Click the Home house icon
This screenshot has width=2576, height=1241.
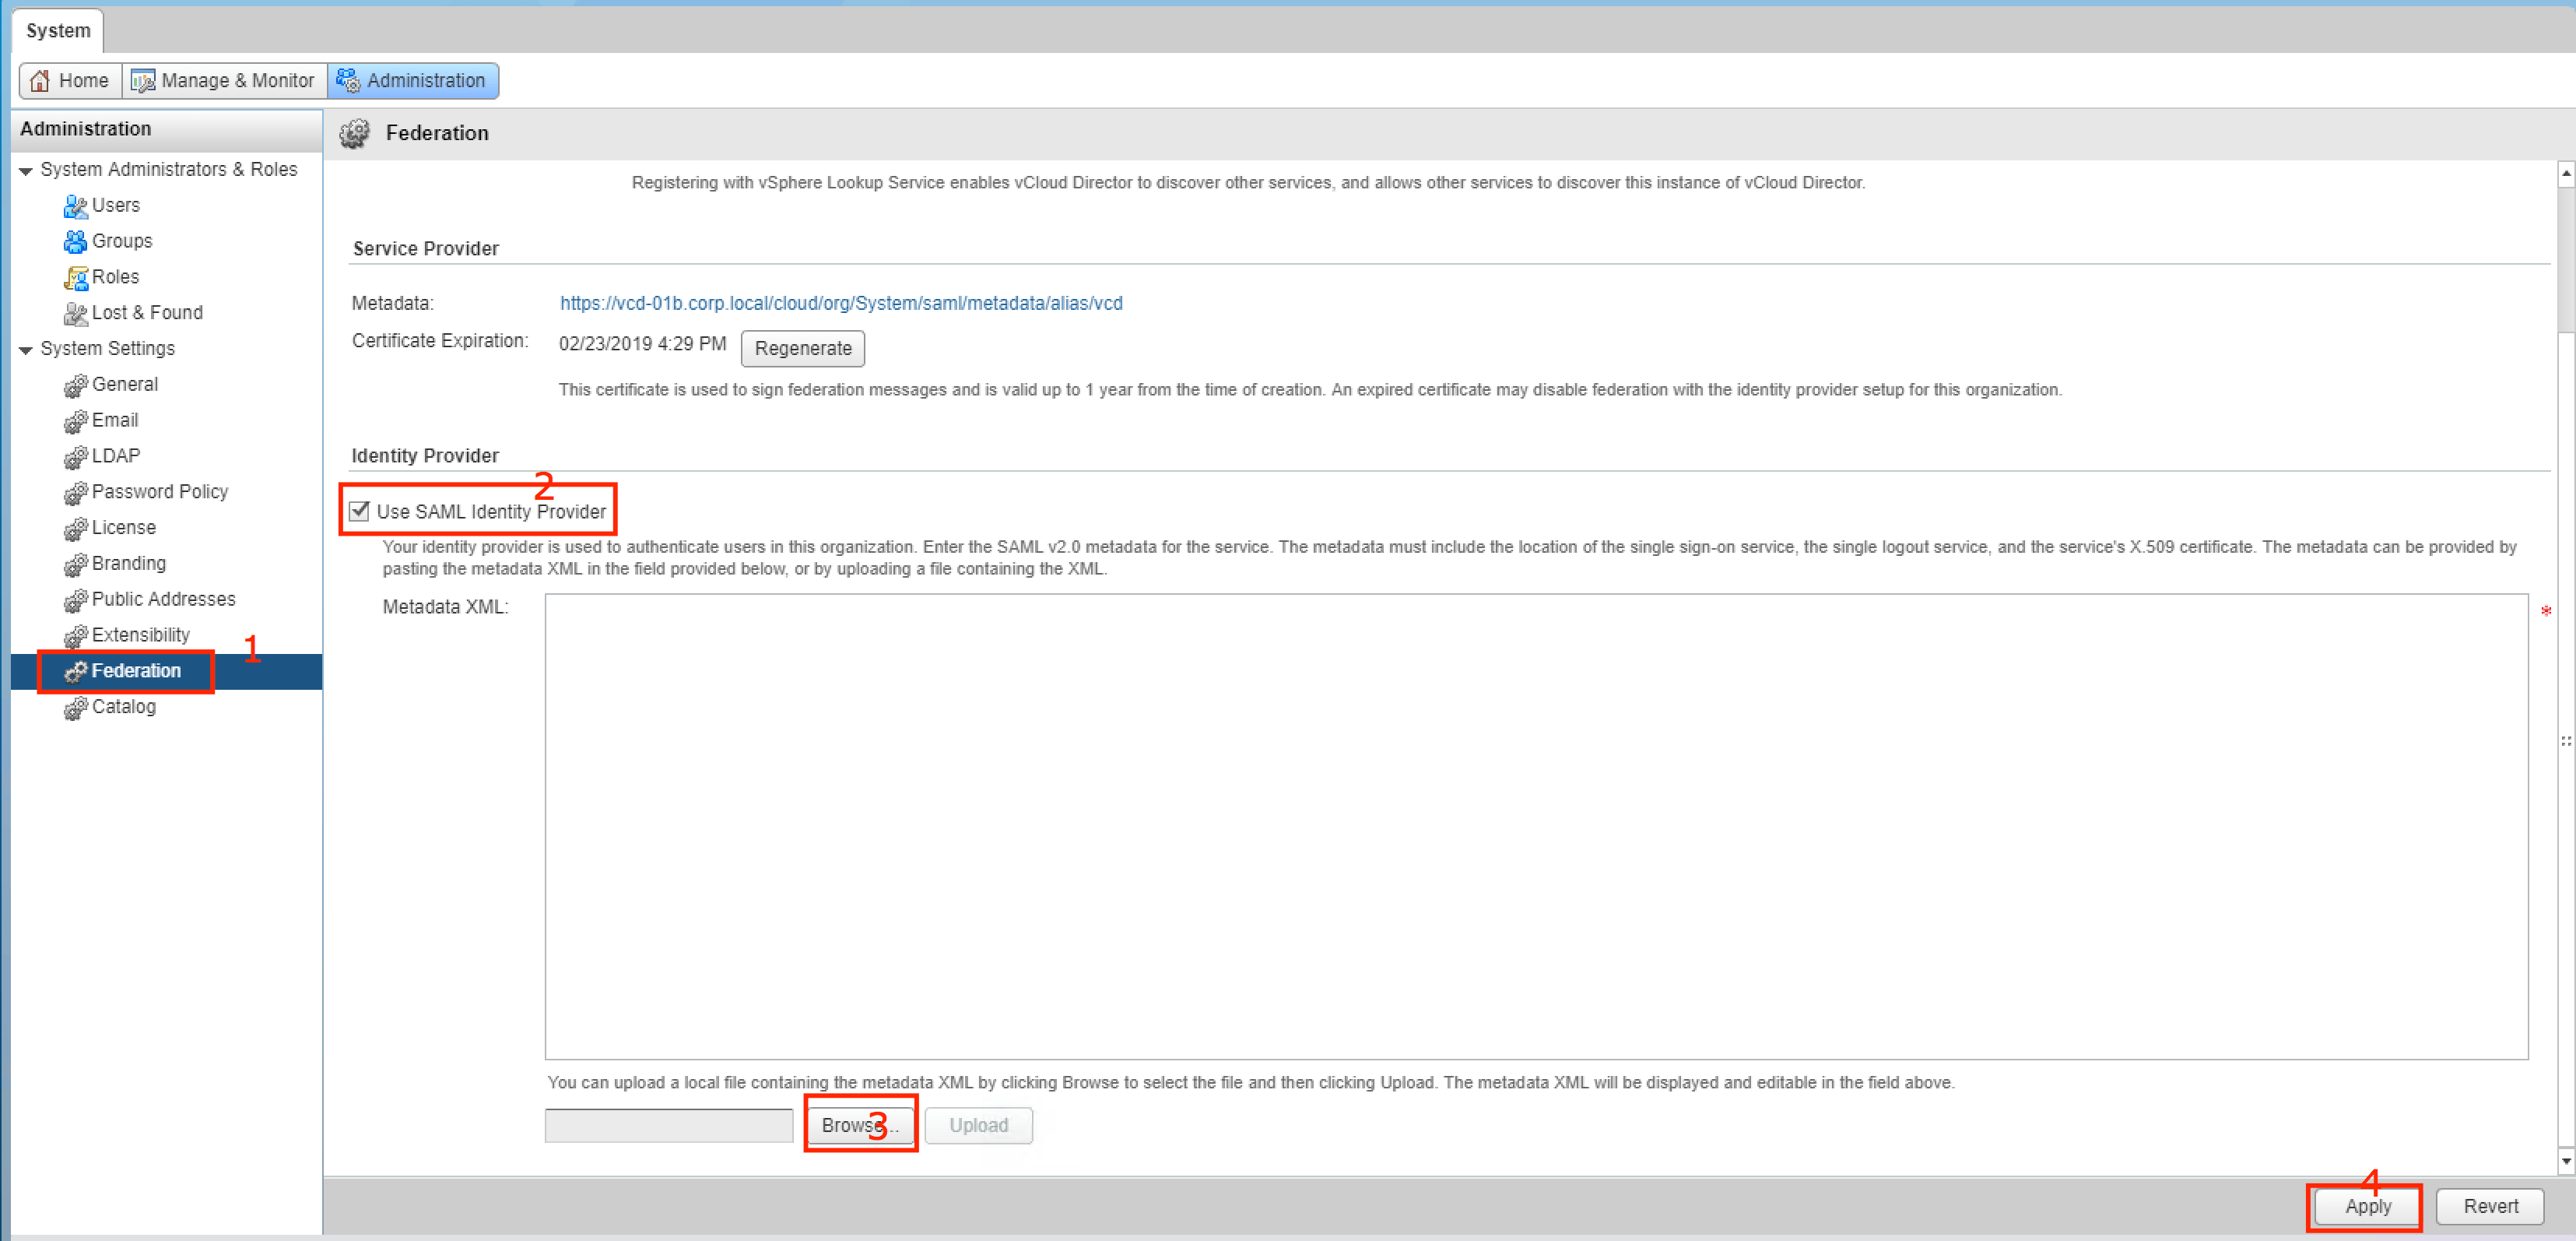40,81
